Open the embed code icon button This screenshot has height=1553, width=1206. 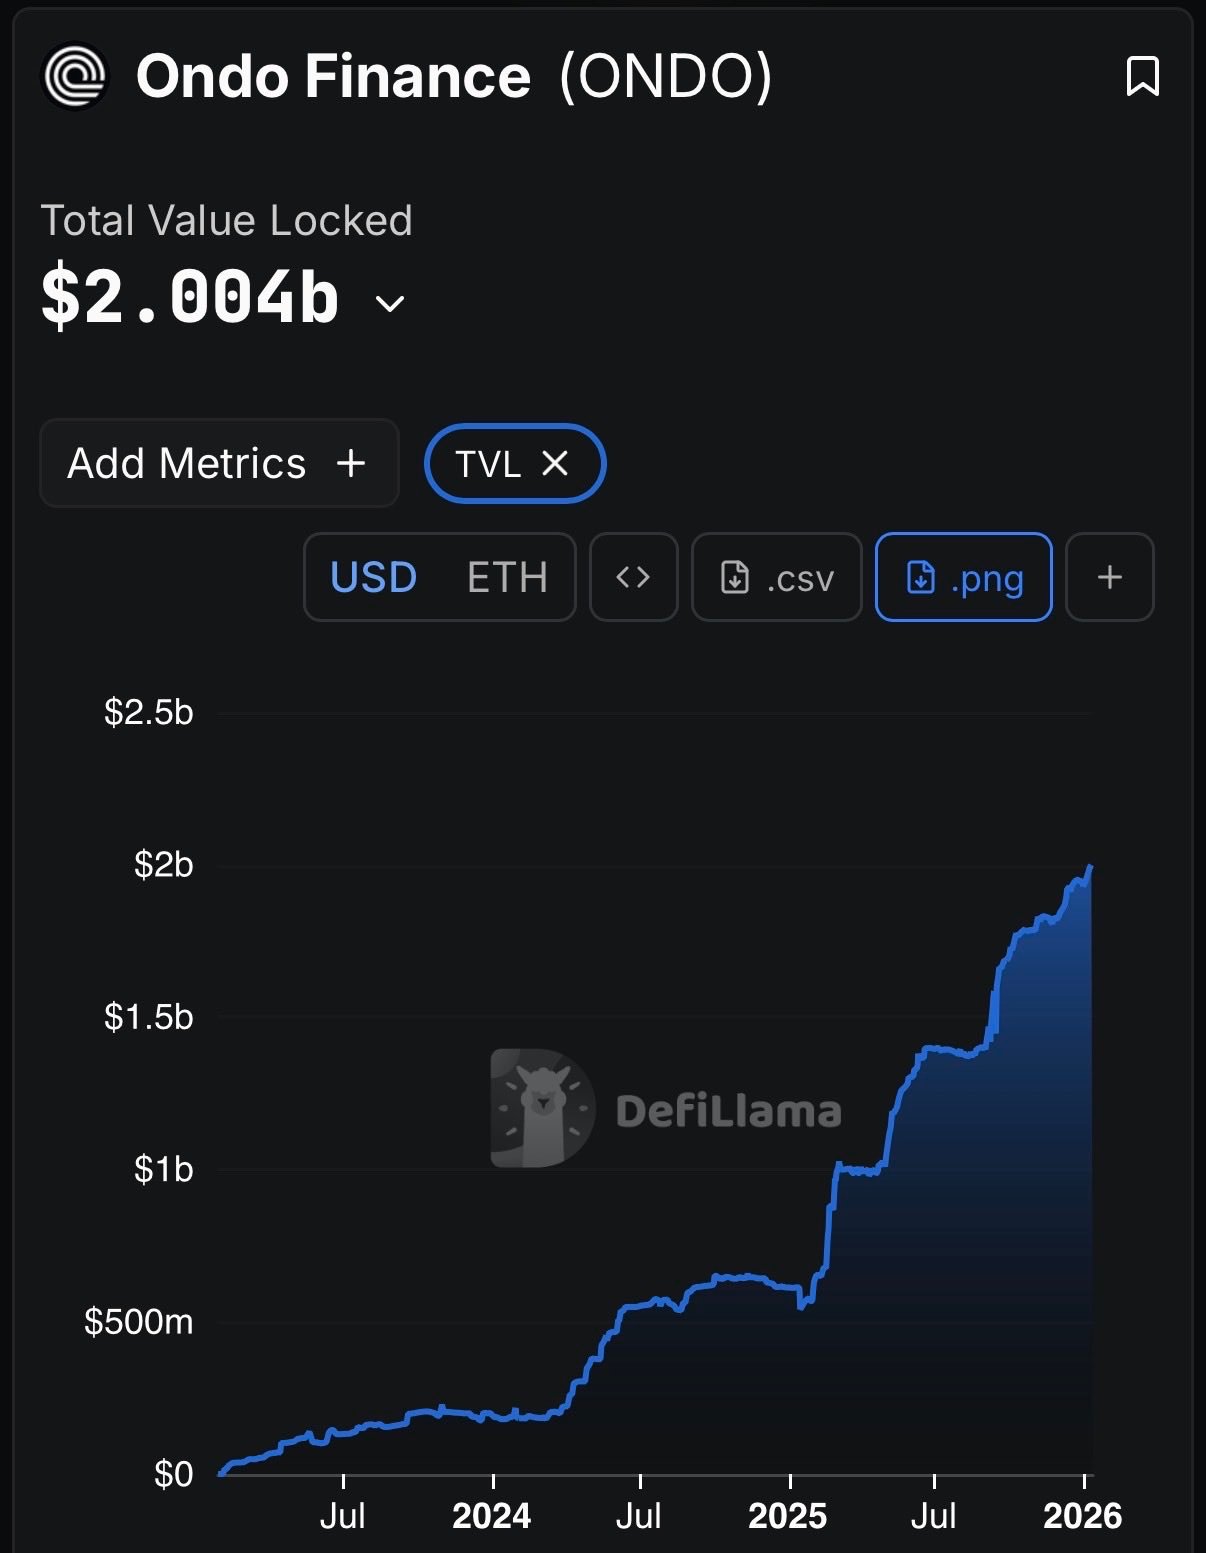coord(633,577)
